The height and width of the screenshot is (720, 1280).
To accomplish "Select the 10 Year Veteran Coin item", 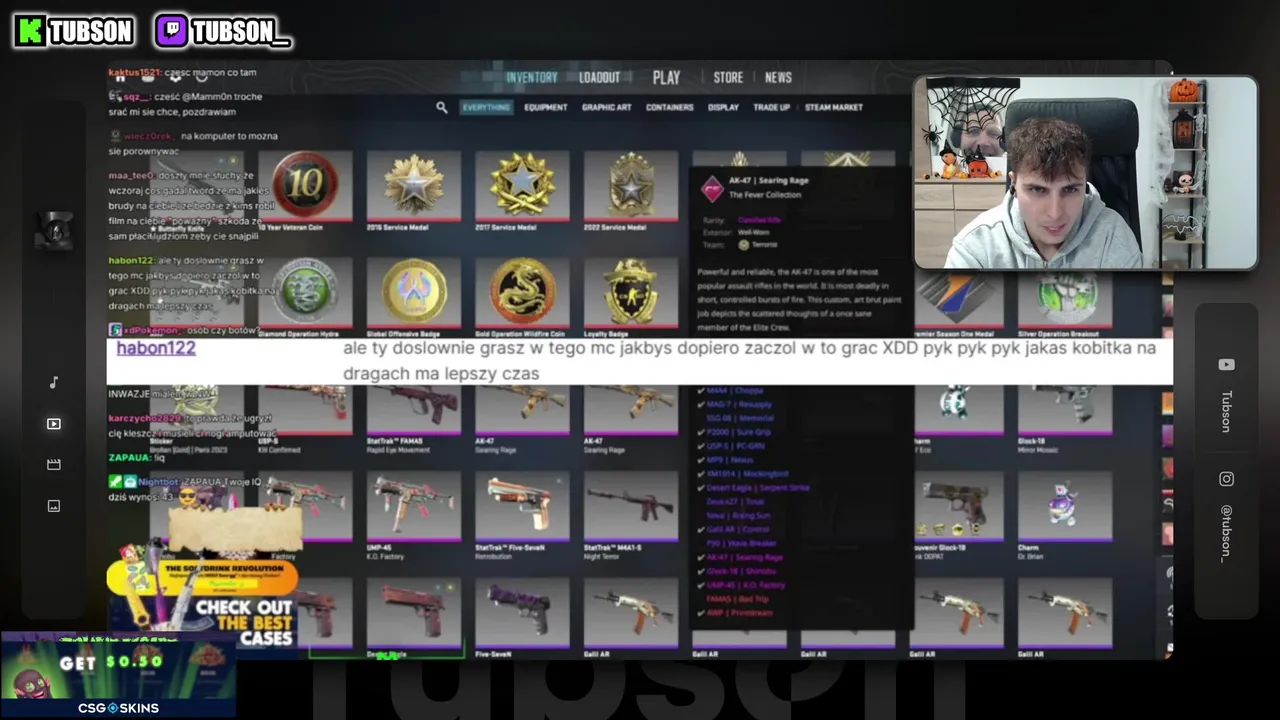I will tap(305, 191).
